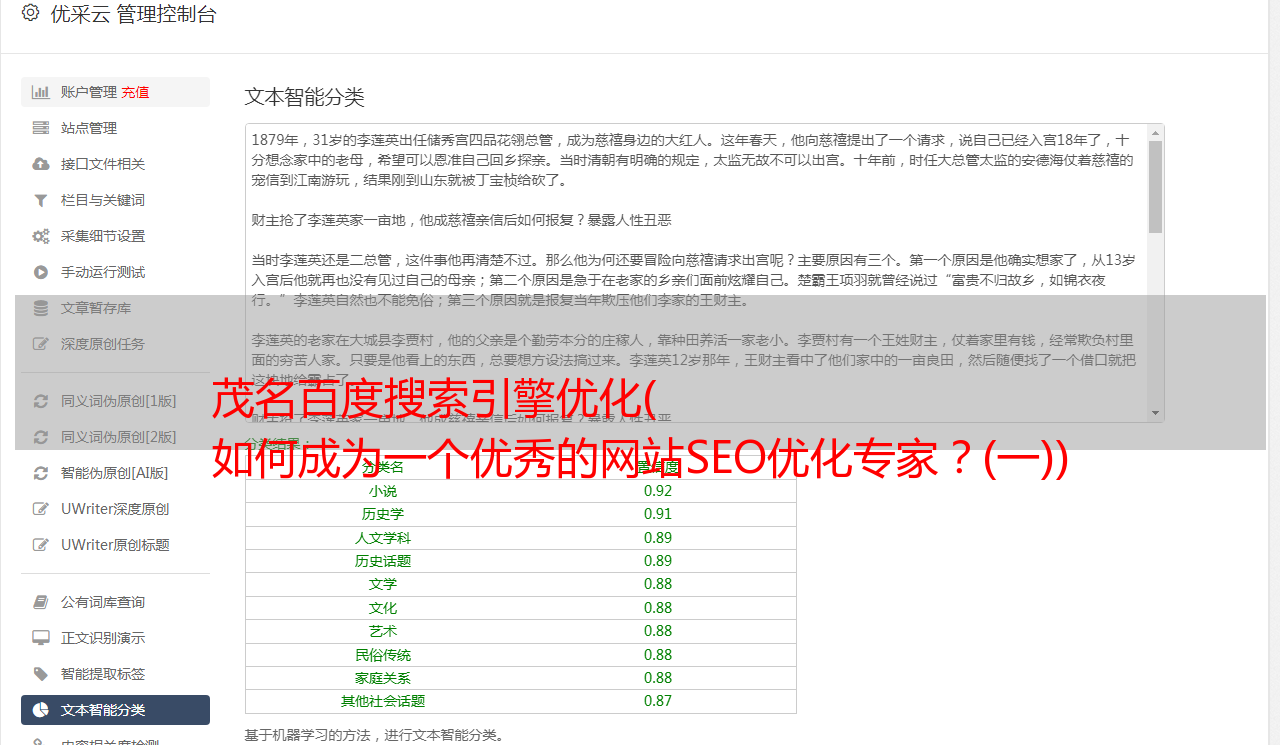Click the play icon for 手动运行测试
The width and height of the screenshot is (1280, 745).
point(41,272)
